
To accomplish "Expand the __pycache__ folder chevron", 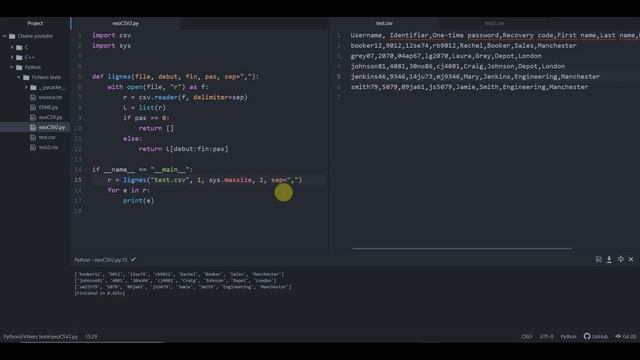I will click(26, 87).
